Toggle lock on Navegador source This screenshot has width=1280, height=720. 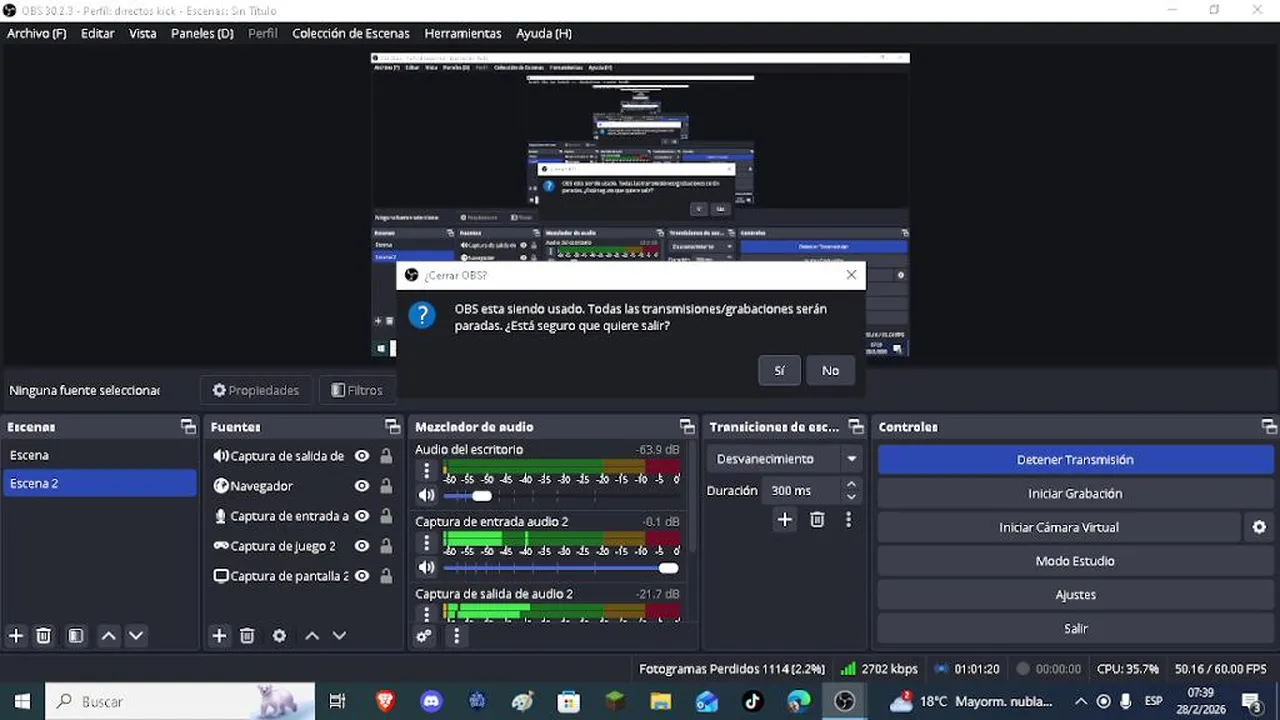point(386,486)
